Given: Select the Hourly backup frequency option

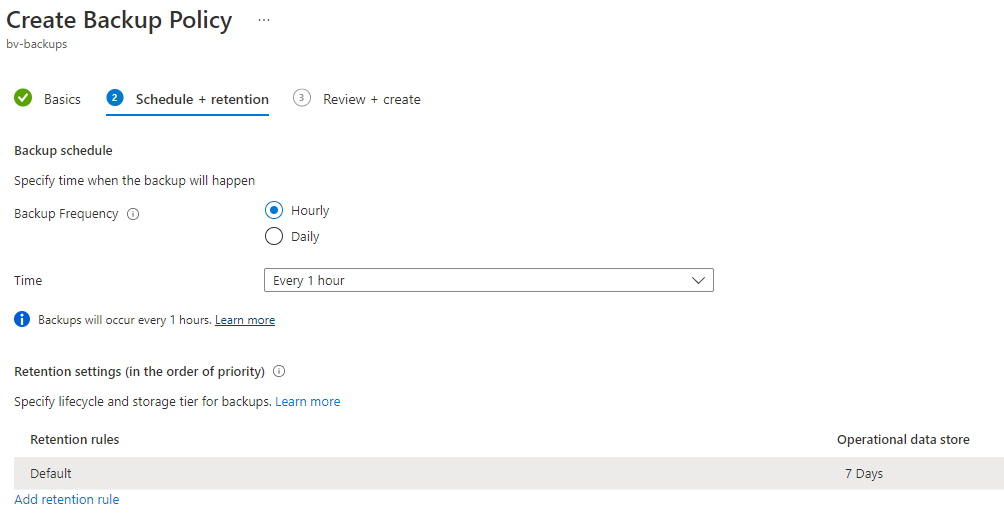Looking at the screenshot, I should 274,211.
